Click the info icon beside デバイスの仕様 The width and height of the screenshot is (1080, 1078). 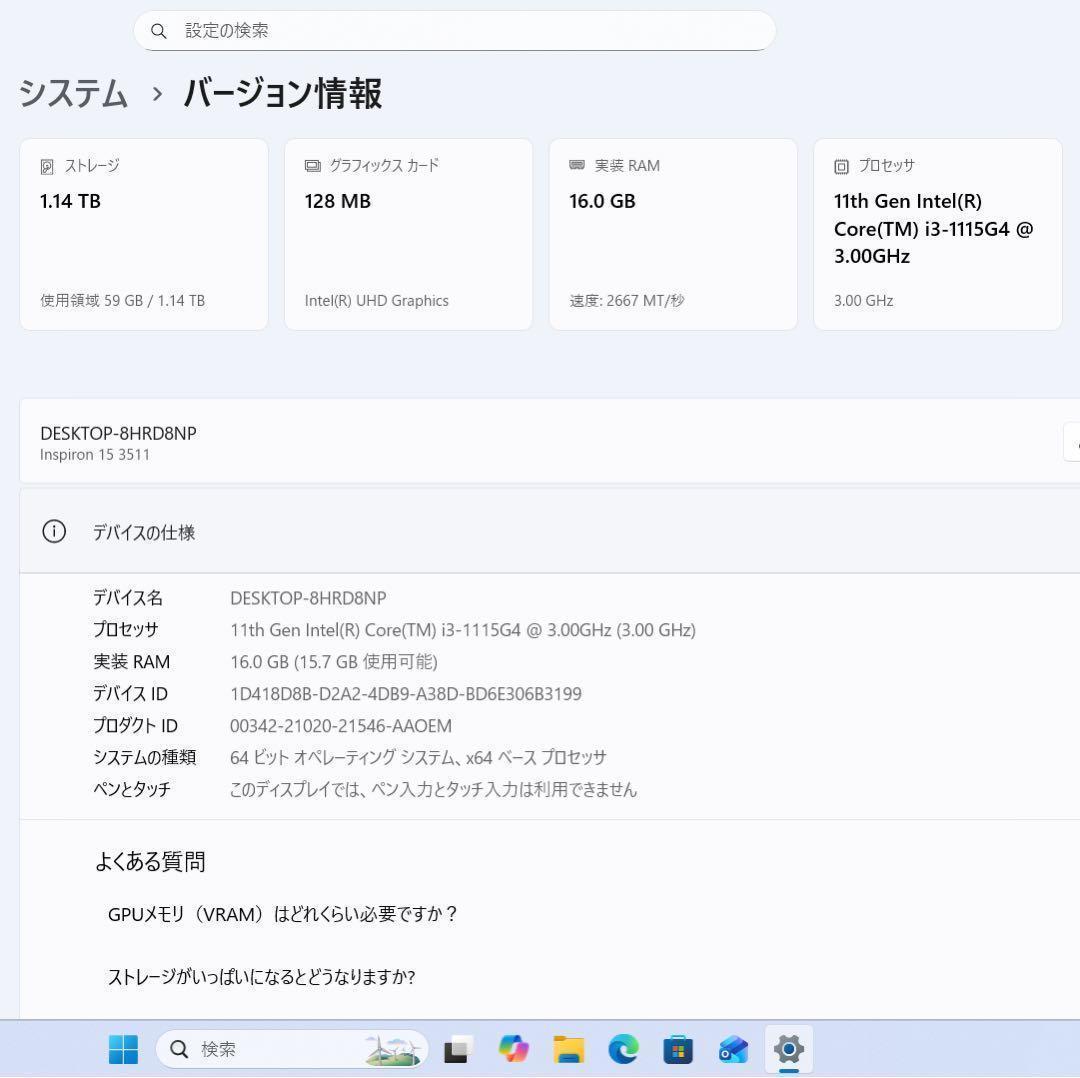click(53, 531)
